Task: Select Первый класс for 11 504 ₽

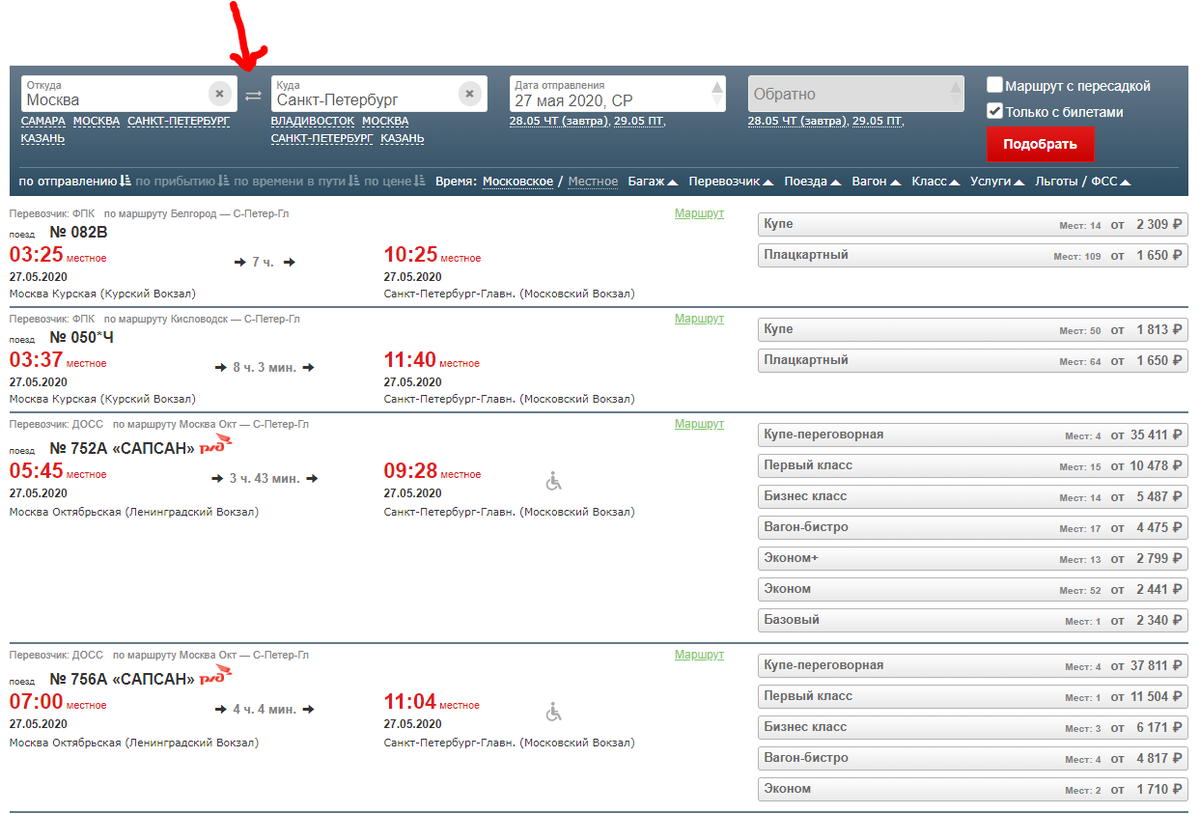Action: coord(973,697)
